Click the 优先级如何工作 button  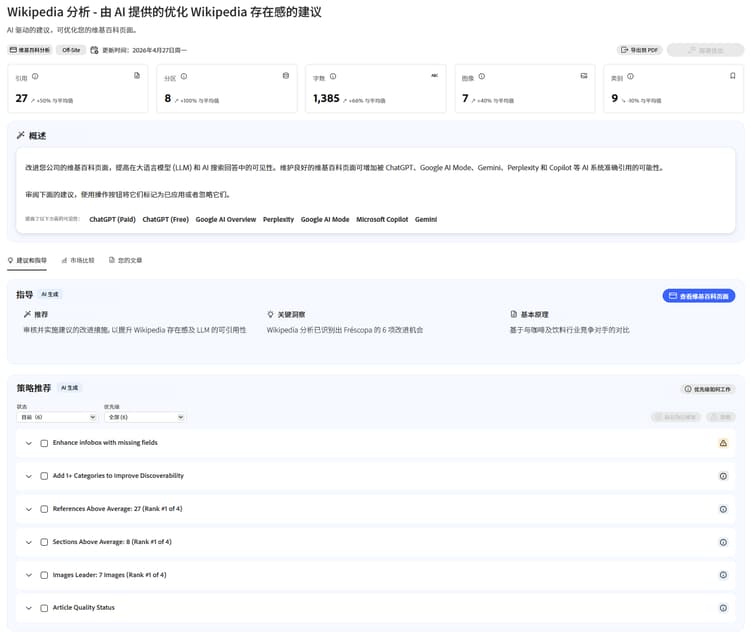(x=707, y=389)
